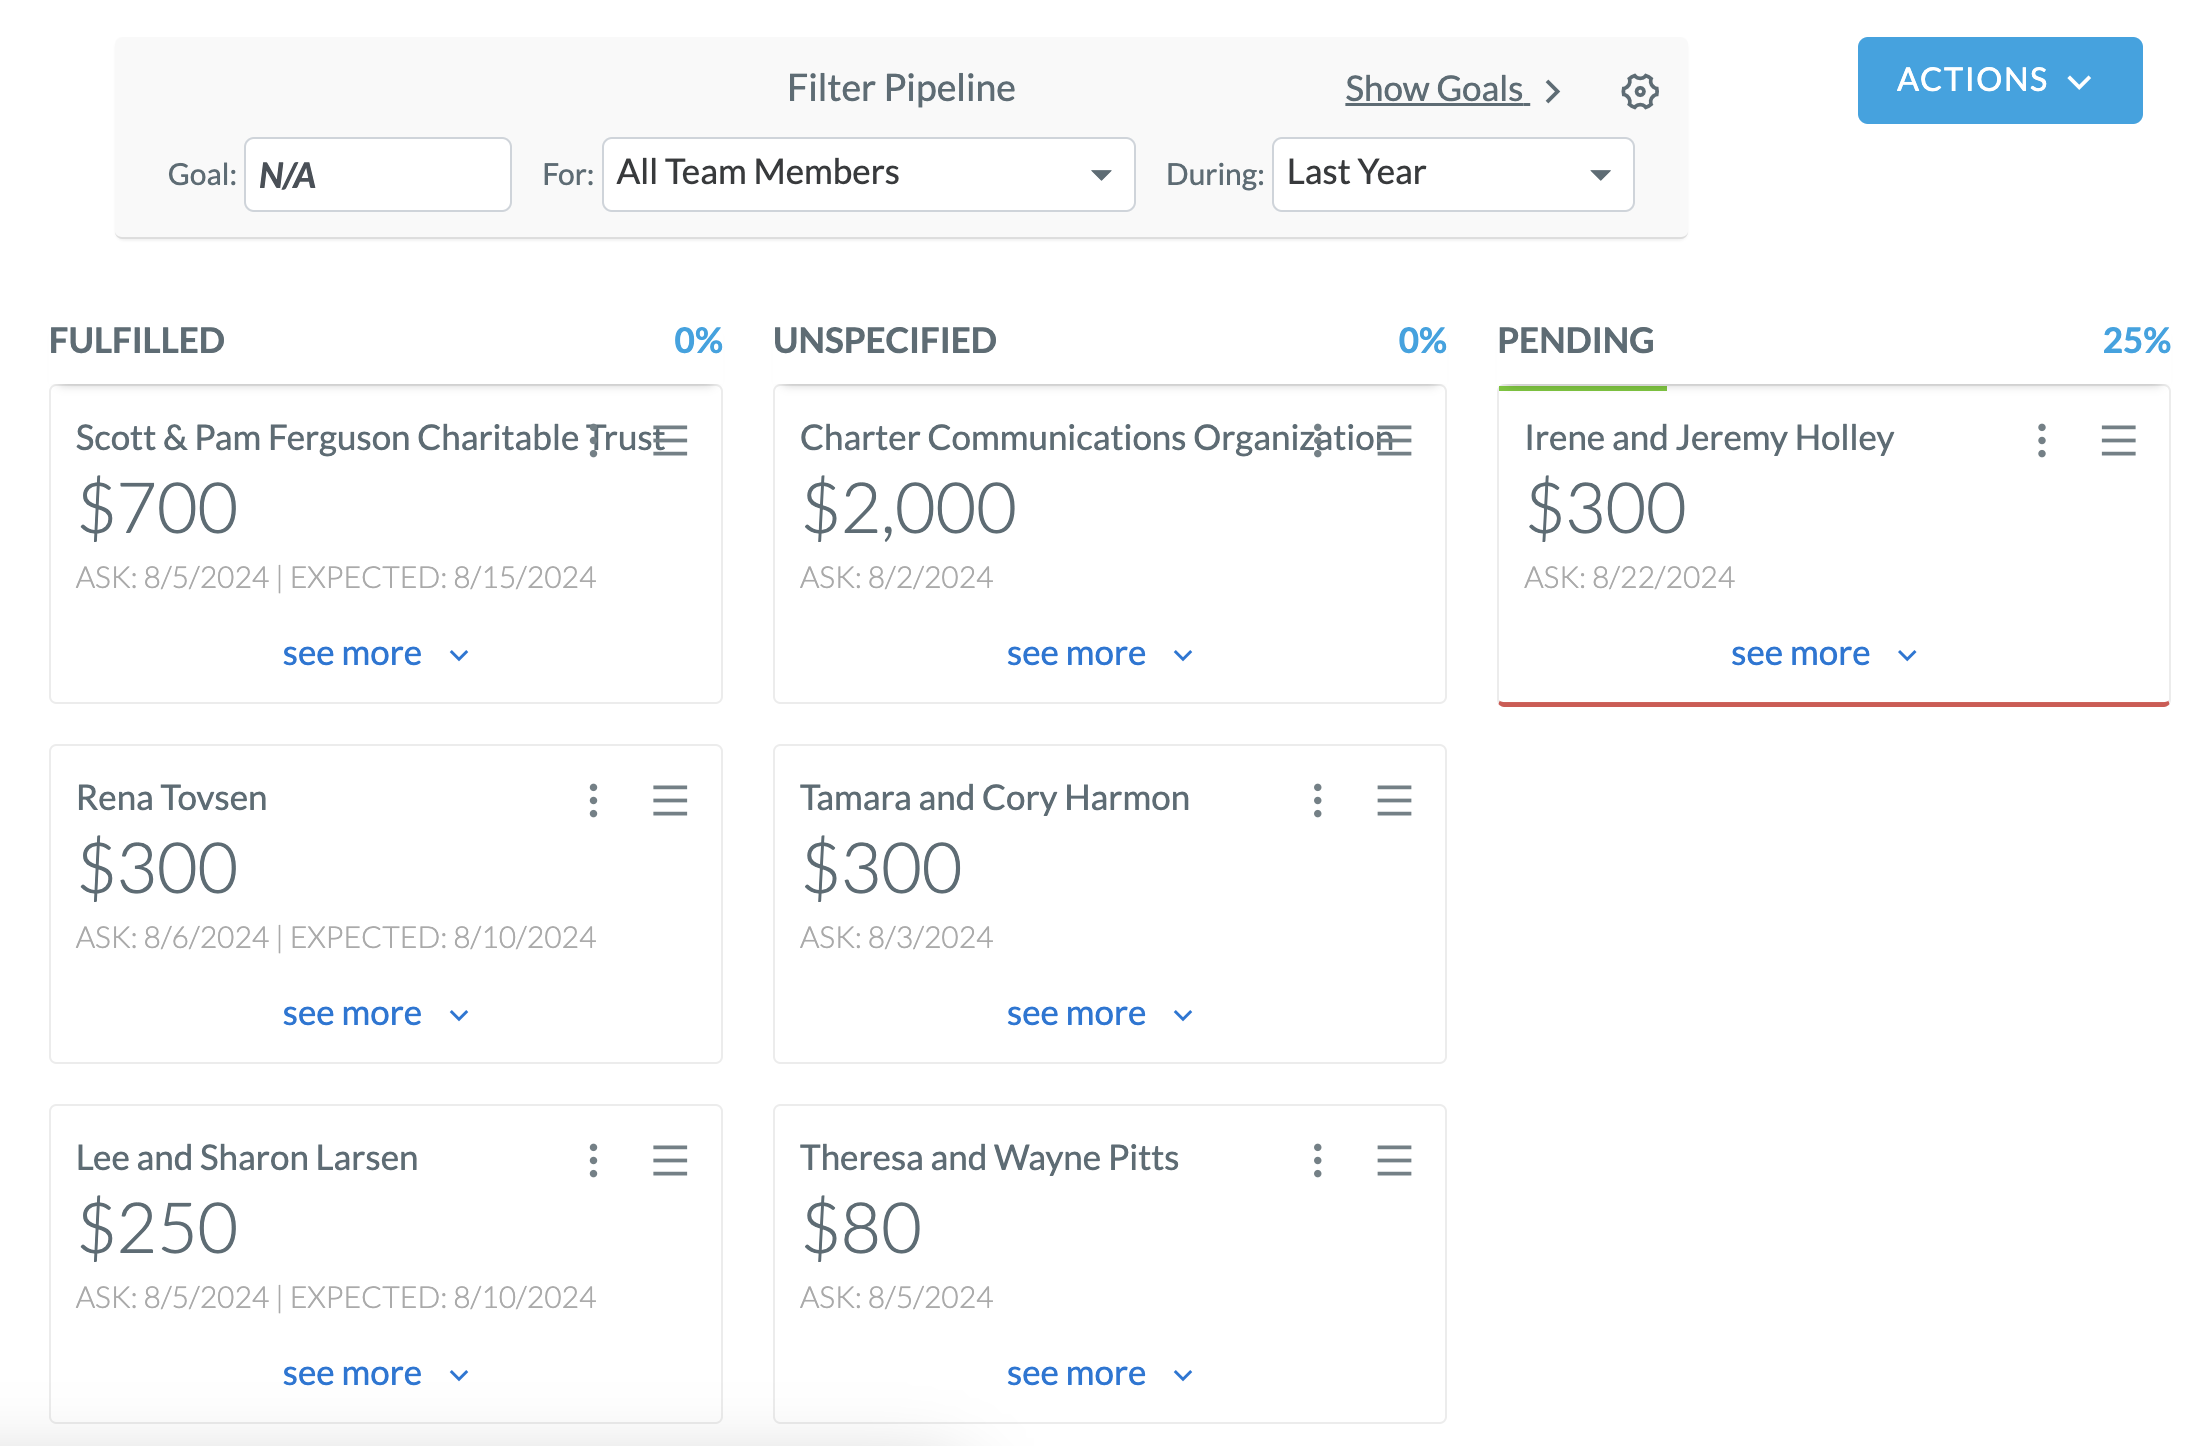The width and height of the screenshot is (2206, 1446).
Task: Click the Lee and Sharon Larsen name
Action: tap(247, 1158)
